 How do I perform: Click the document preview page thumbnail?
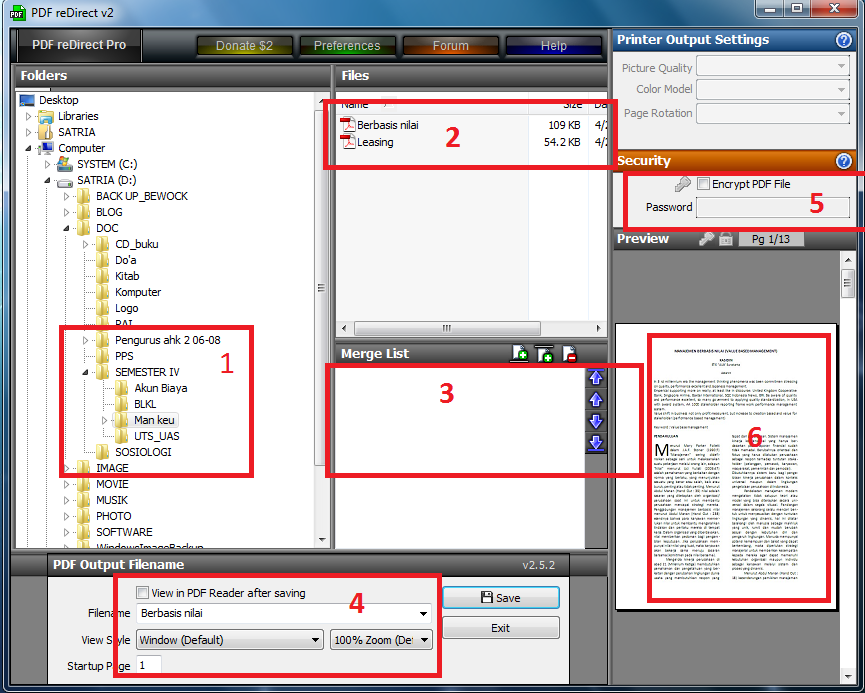click(727, 466)
